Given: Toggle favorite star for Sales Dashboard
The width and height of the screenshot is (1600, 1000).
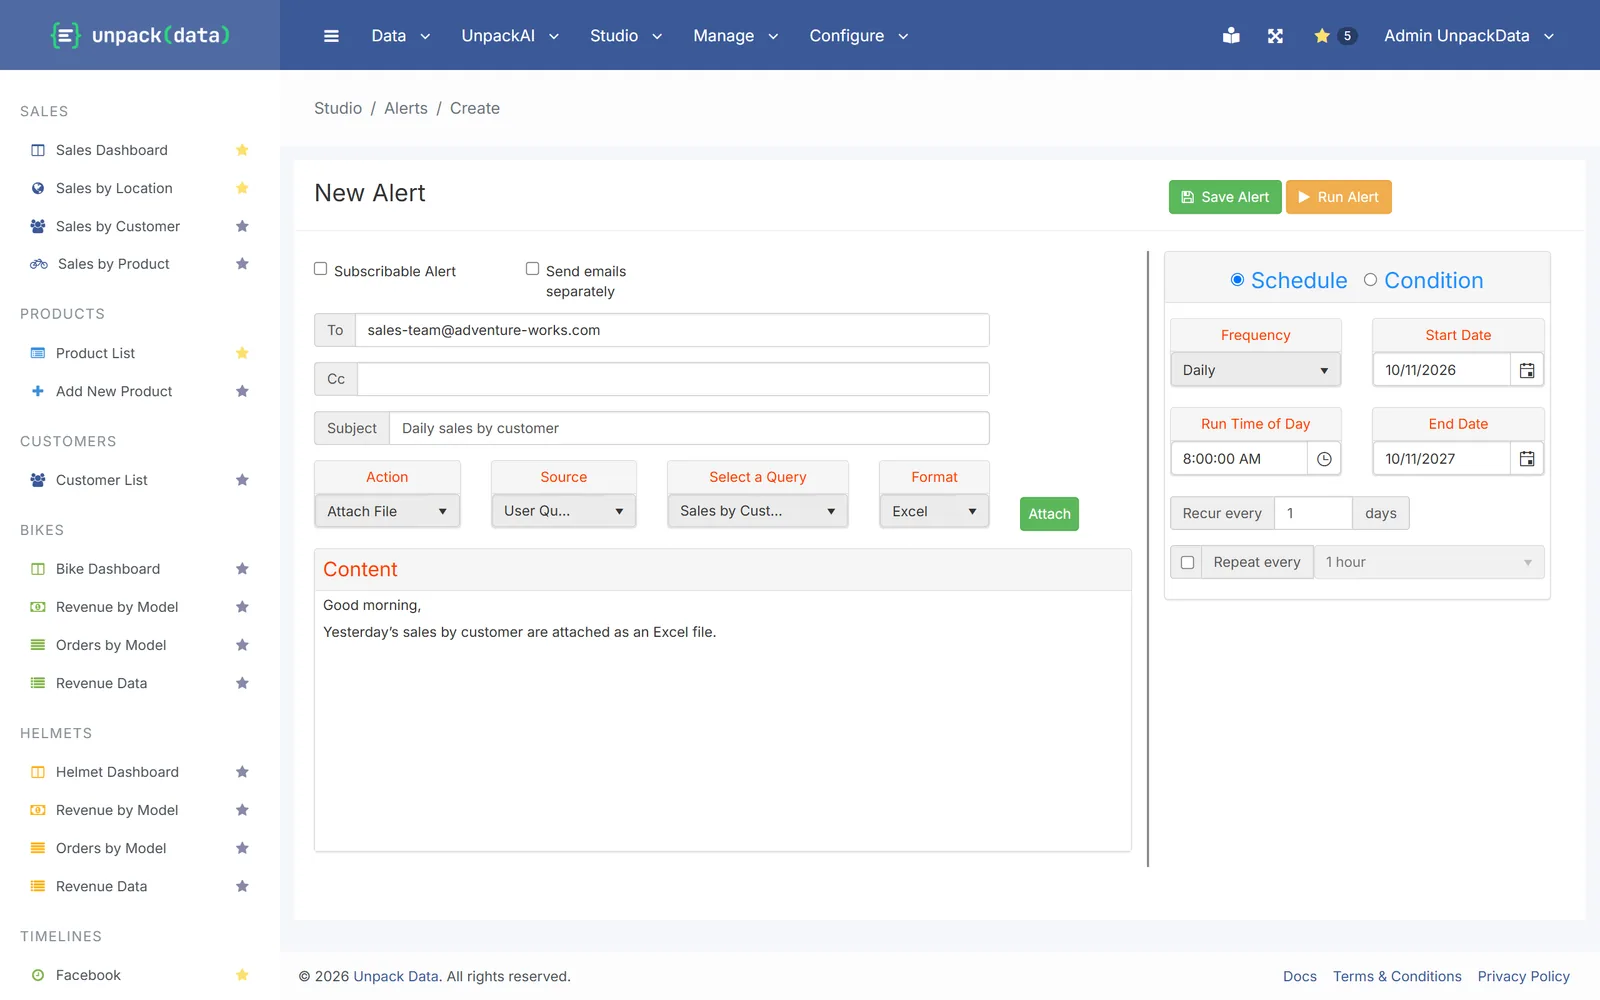Looking at the screenshot, I should (242, 150).
